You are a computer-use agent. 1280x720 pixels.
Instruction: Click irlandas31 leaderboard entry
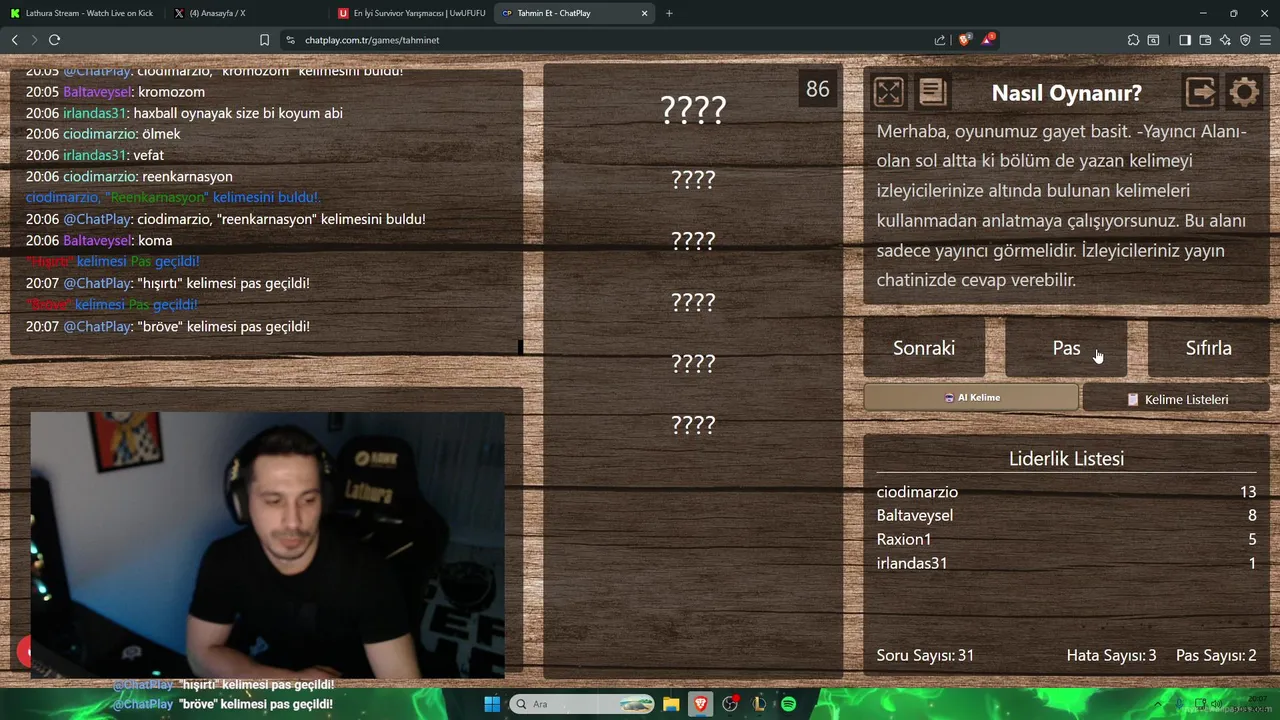tap(912, 563)
